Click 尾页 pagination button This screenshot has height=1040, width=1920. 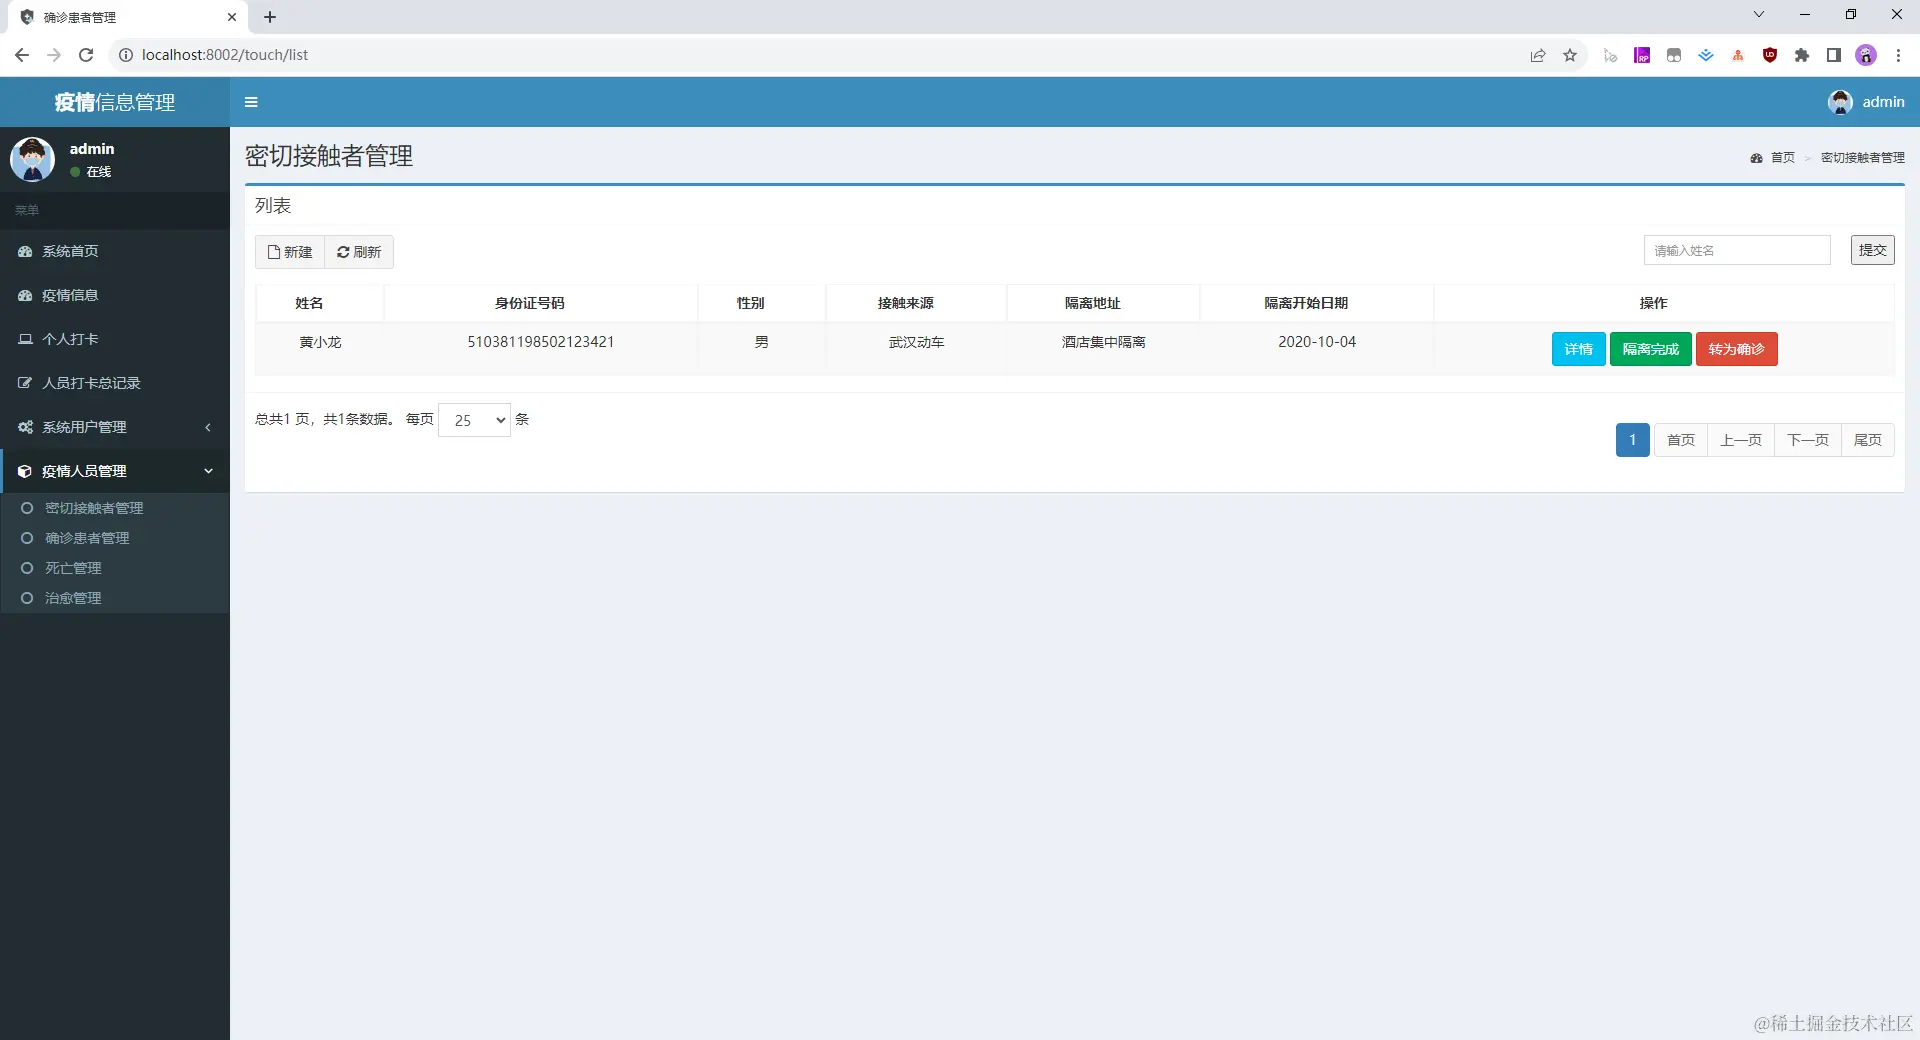[1868, 440]
